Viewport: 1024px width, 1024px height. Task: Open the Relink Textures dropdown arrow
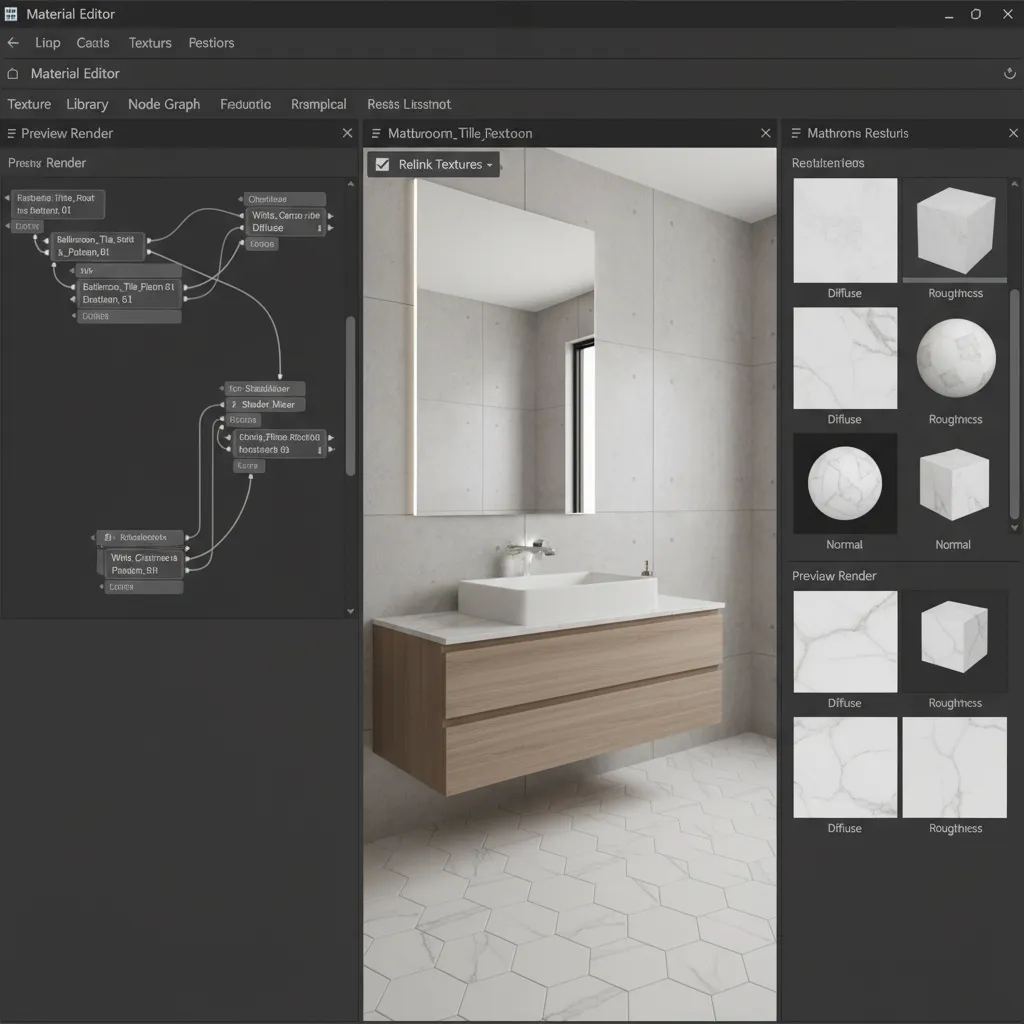tap(491, 165)
